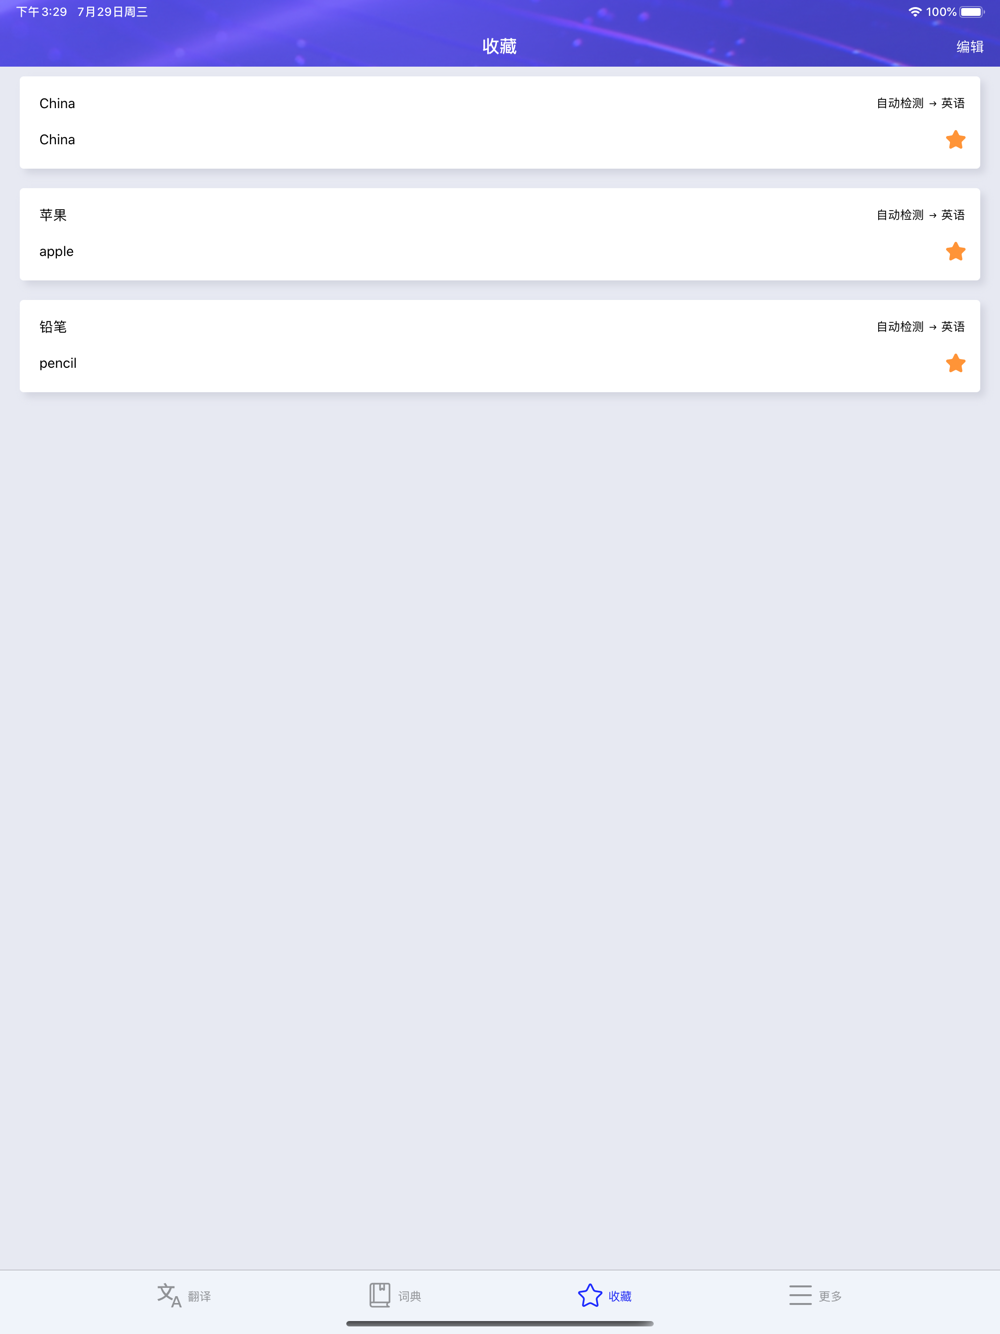Tap the language pair label on 苹果 card

point(920,215)
